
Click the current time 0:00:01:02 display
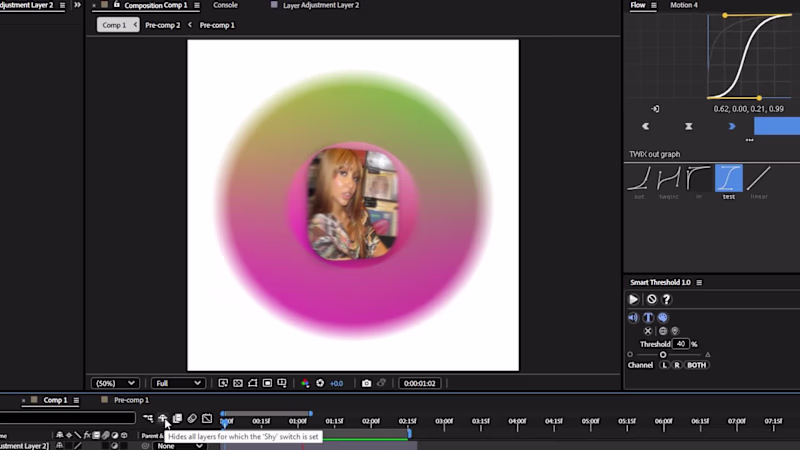point(419,383)
